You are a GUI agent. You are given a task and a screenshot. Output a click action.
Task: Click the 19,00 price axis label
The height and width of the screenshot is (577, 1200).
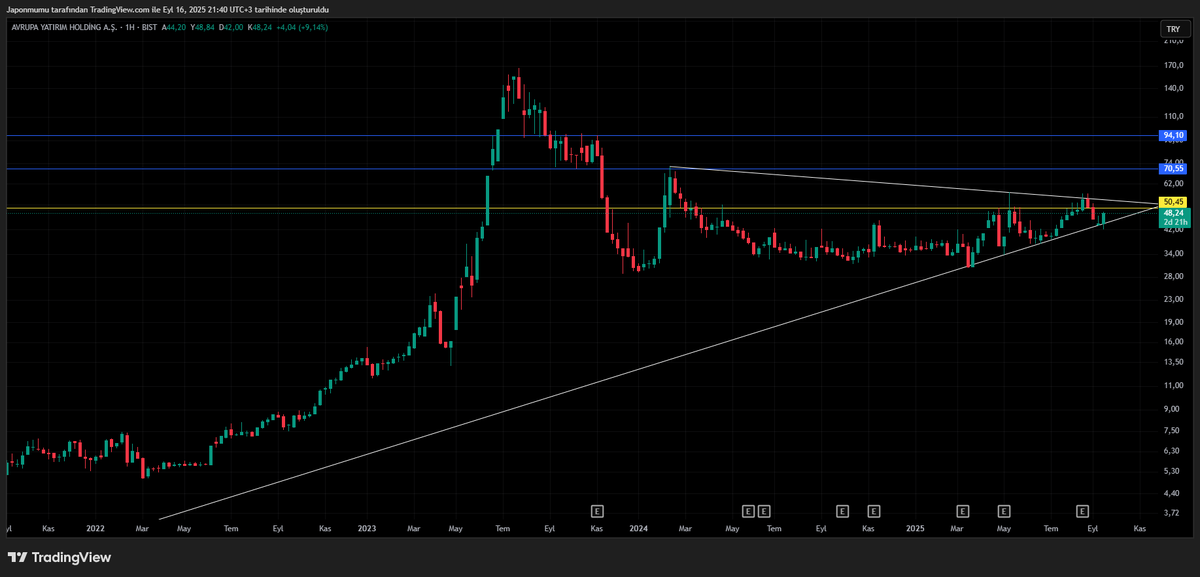(x=1172, y=321)
